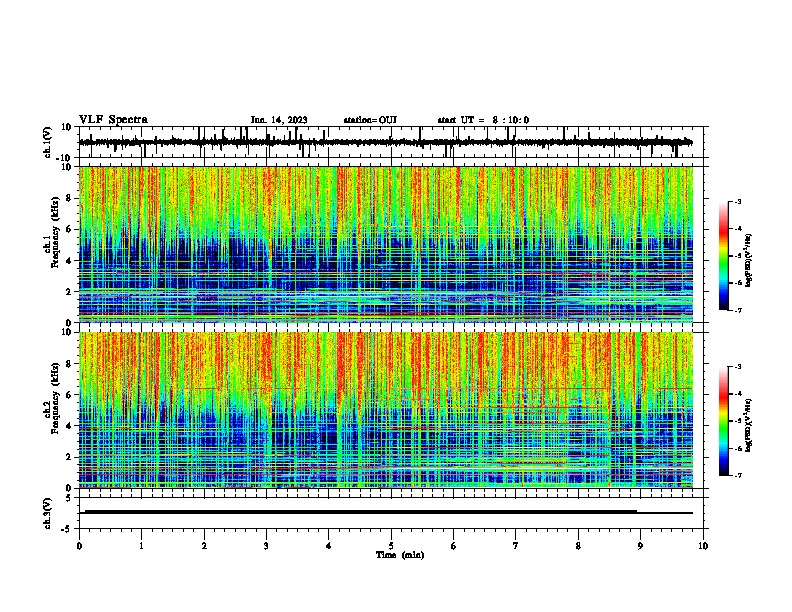The image size is (792, 612).
Task: Click the ch.2 PSD color scale bar
Action: tap(723, 421)
